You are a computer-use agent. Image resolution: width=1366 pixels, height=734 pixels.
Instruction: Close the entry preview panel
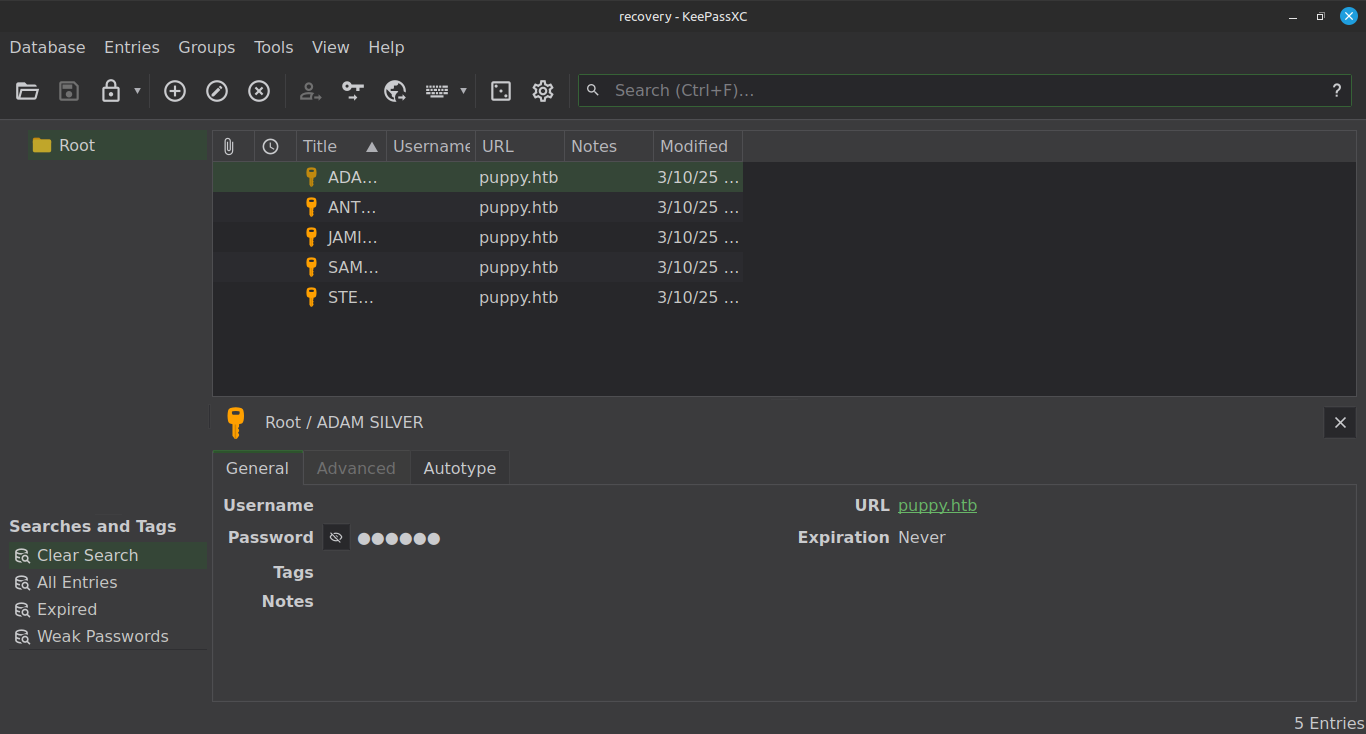click(x=1340, y=423)
